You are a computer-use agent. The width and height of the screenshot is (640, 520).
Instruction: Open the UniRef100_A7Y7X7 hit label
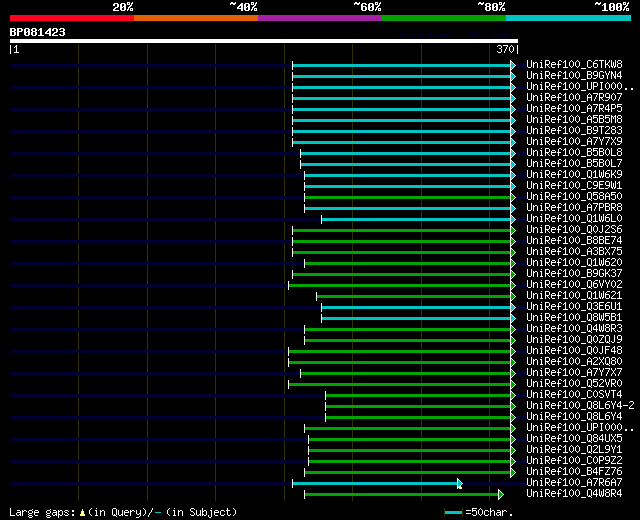[574, 373]
